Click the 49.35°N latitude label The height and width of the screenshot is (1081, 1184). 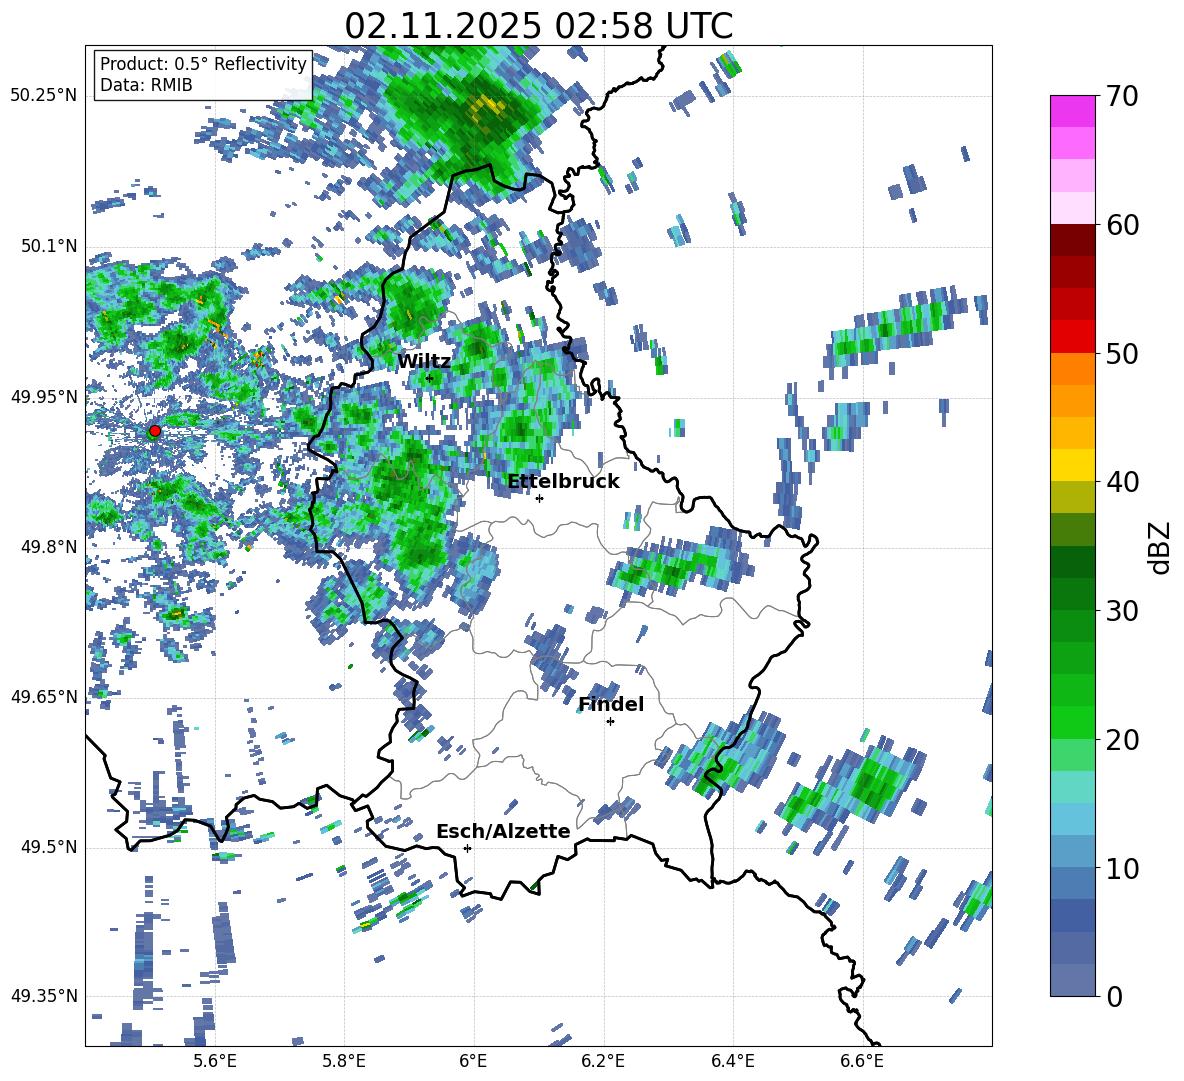pyautogui.click(x=44, y=996)
